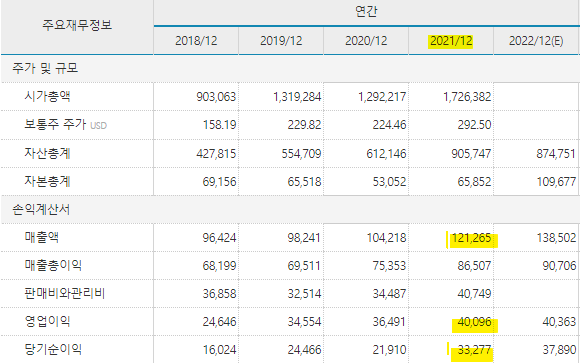Select total assets estimate 874,751
The width and height of the screenshot is (580, 363).
[x=556, y=154]
